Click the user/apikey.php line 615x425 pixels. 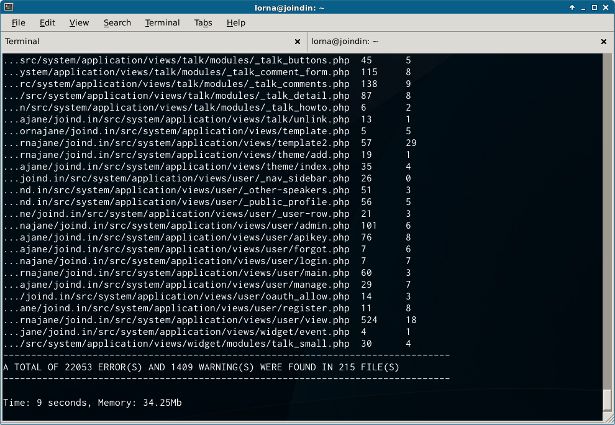pos(207,237)
